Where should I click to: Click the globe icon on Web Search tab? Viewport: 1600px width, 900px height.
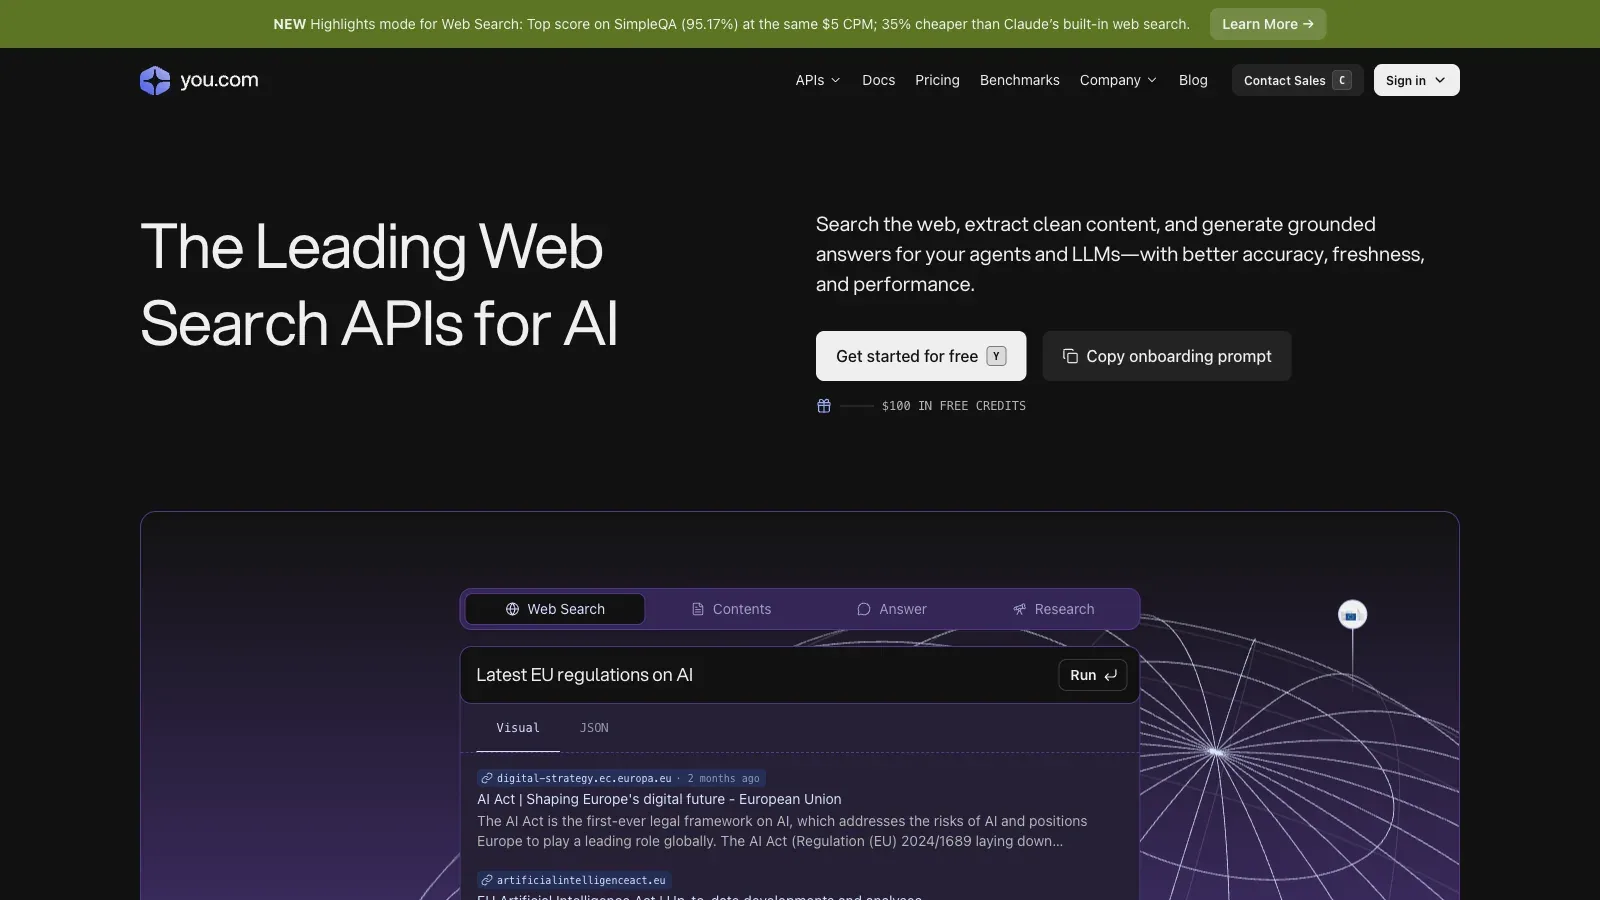pos(512,609)
